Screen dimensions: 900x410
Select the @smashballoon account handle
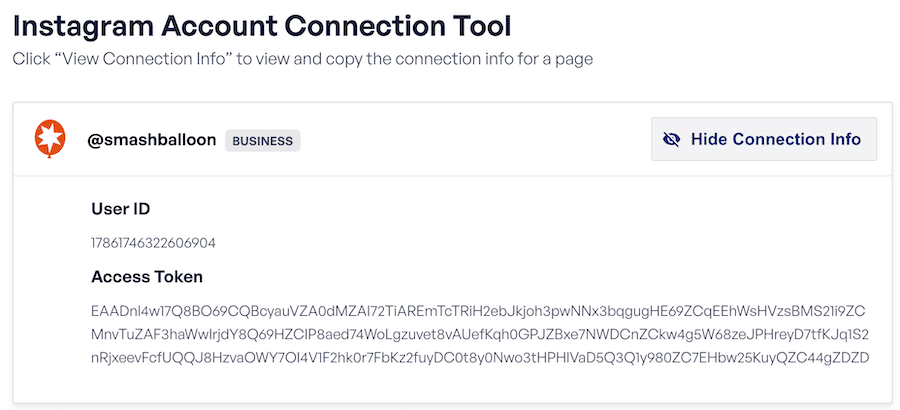click(x=152, y=140)
